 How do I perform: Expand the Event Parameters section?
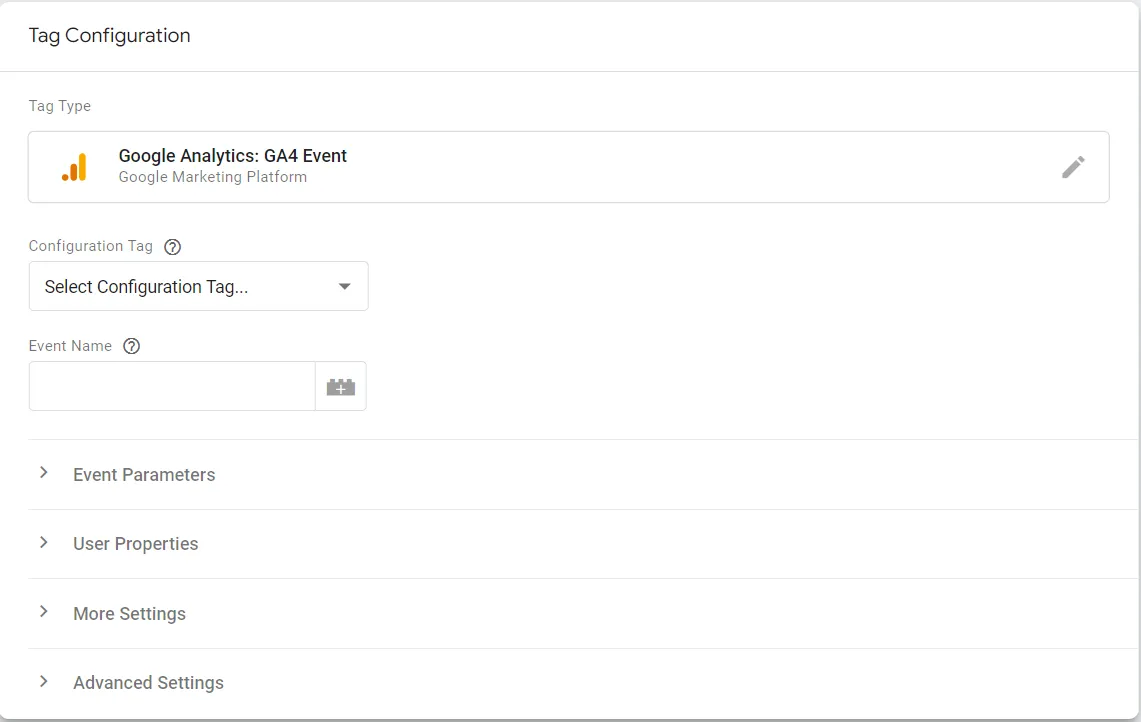[143, 474]
